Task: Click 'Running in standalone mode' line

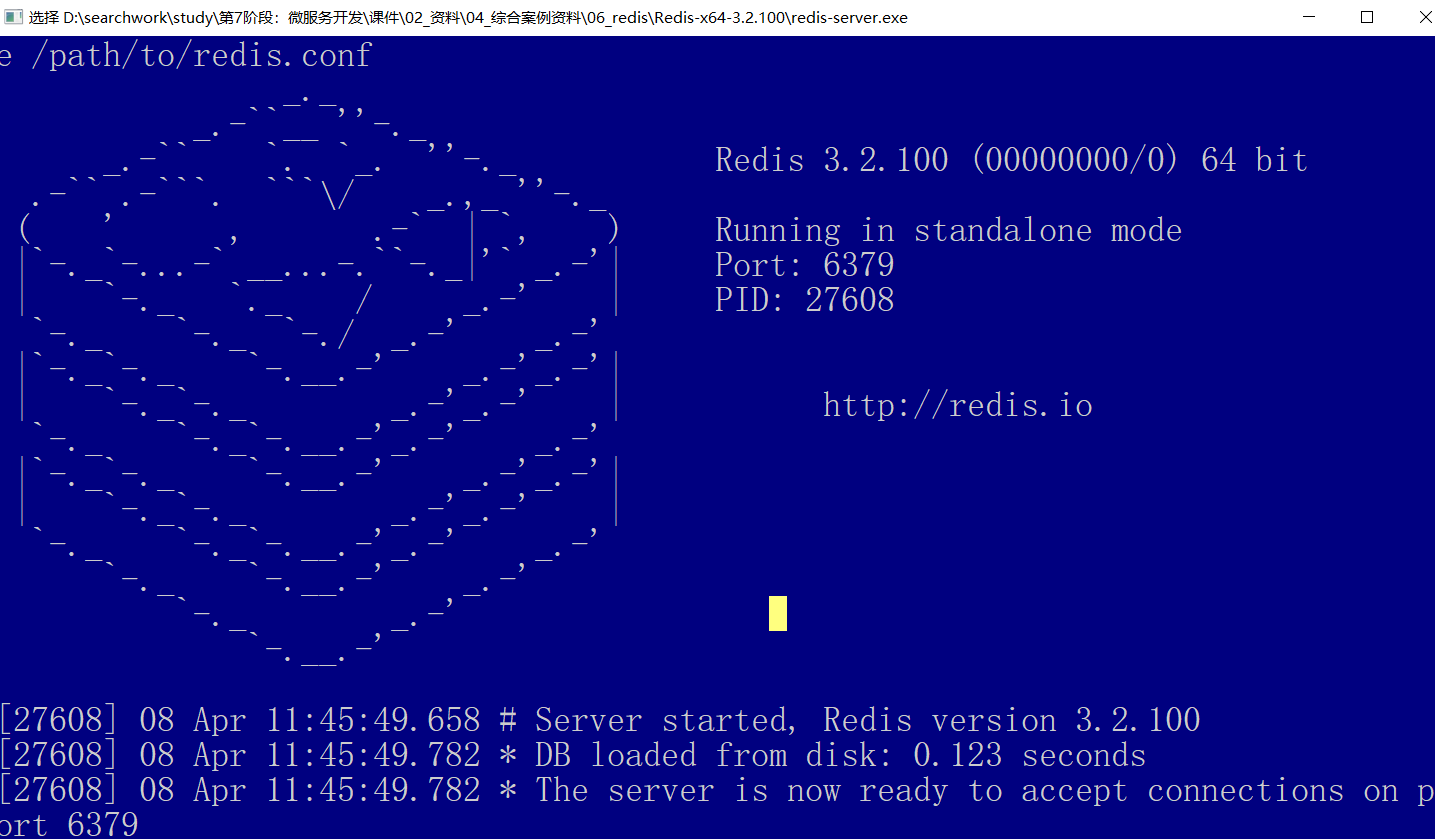Action: tap(948, 231)
